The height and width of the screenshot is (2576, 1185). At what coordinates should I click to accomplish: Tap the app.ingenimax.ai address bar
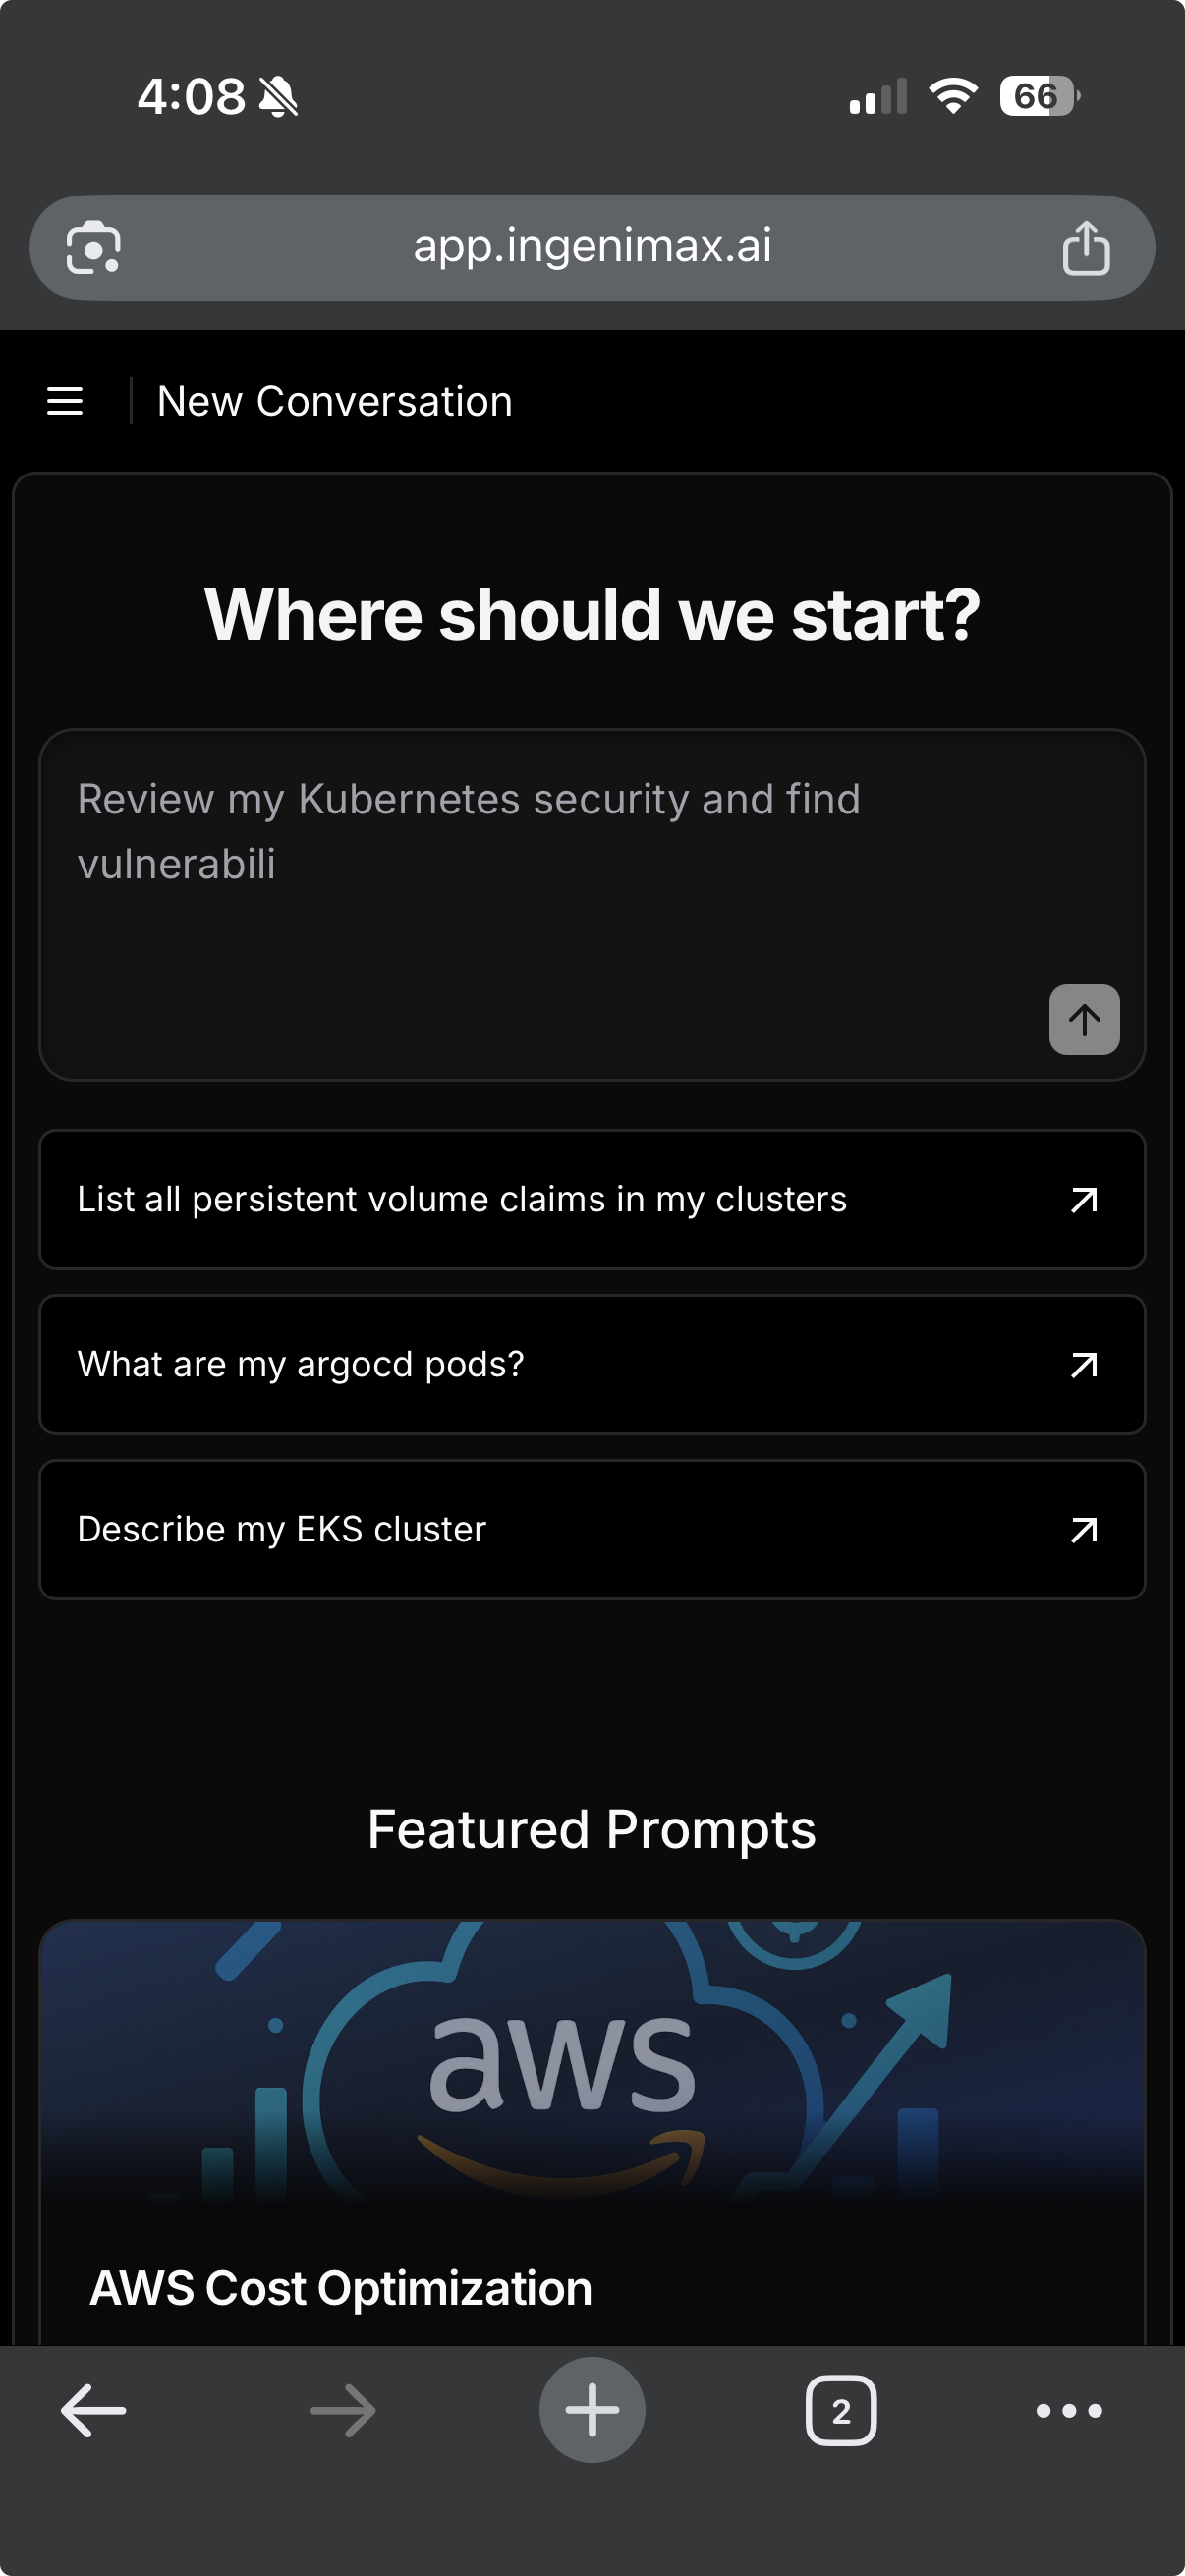[592, 246]
